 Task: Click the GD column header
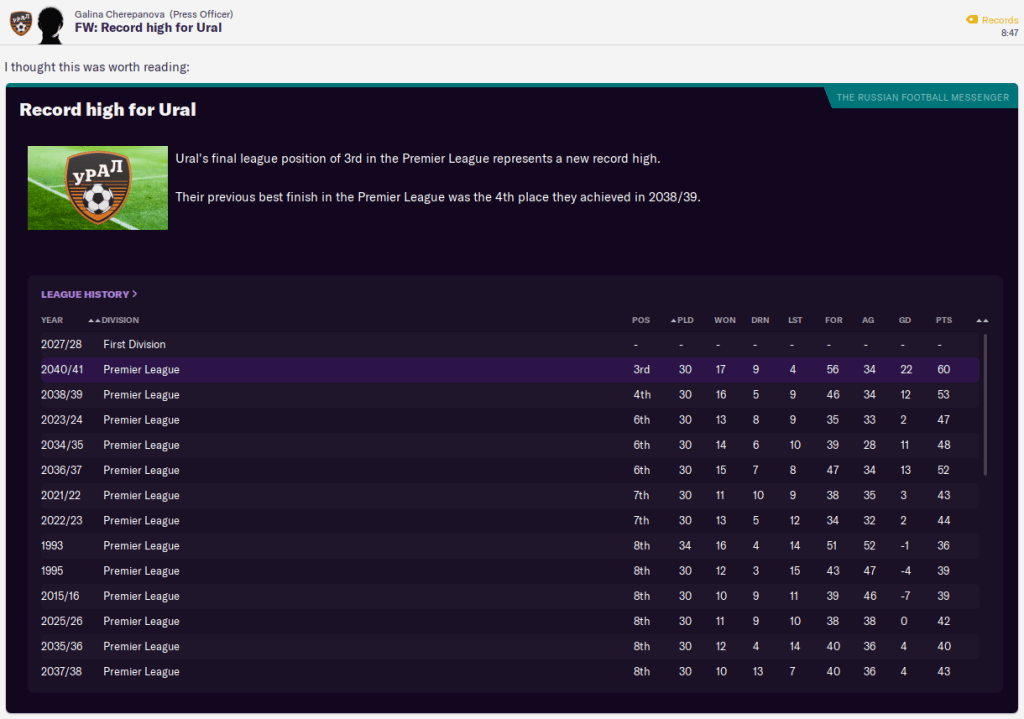(x=905, y=320)
